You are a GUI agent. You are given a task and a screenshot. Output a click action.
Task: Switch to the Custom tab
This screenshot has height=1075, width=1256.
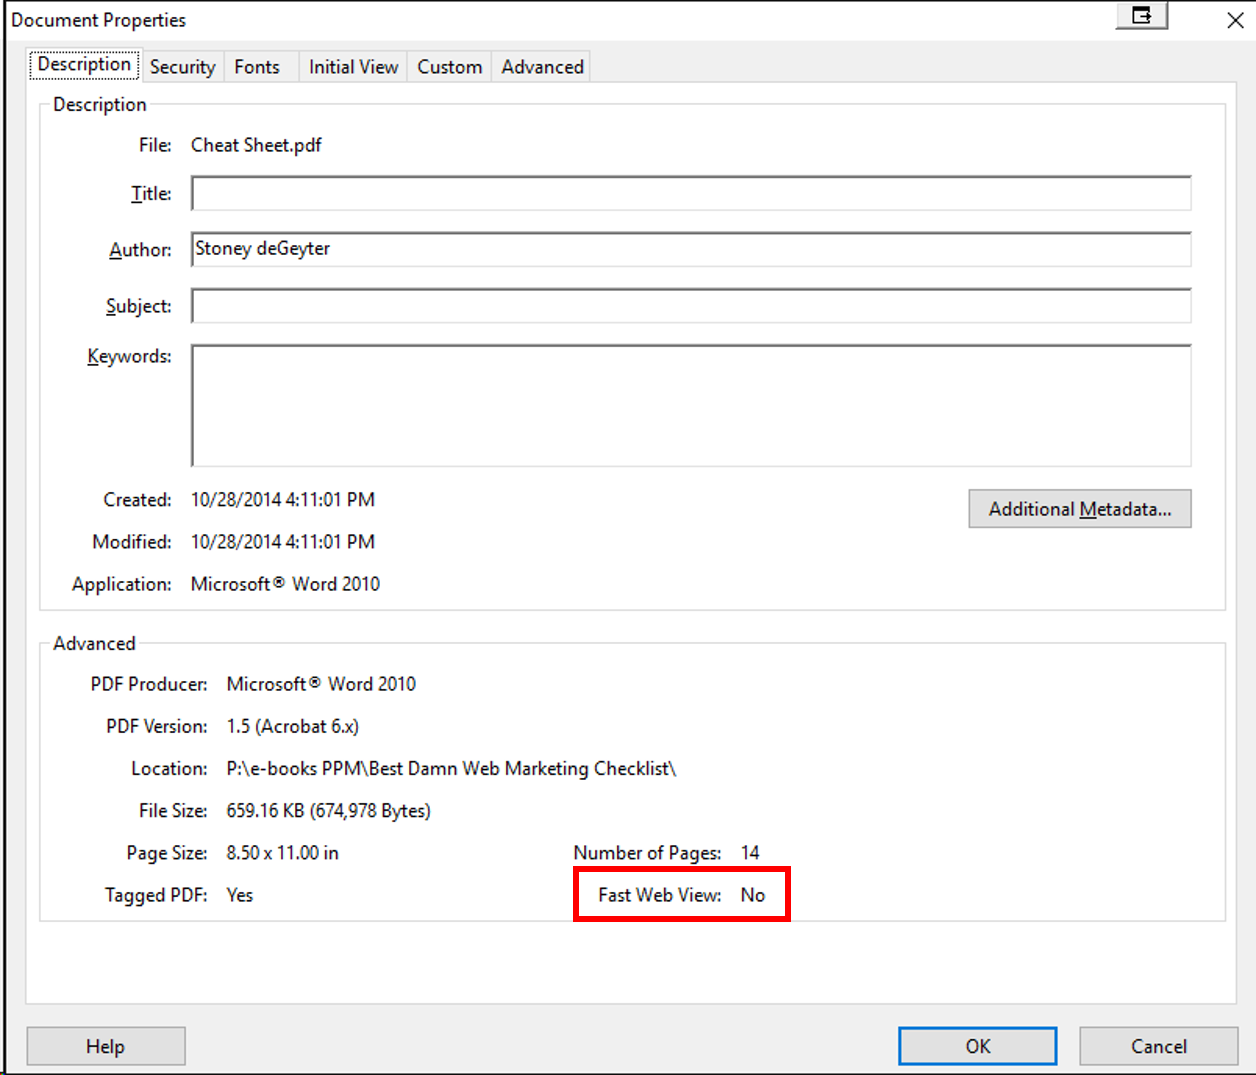coord(448,66)
